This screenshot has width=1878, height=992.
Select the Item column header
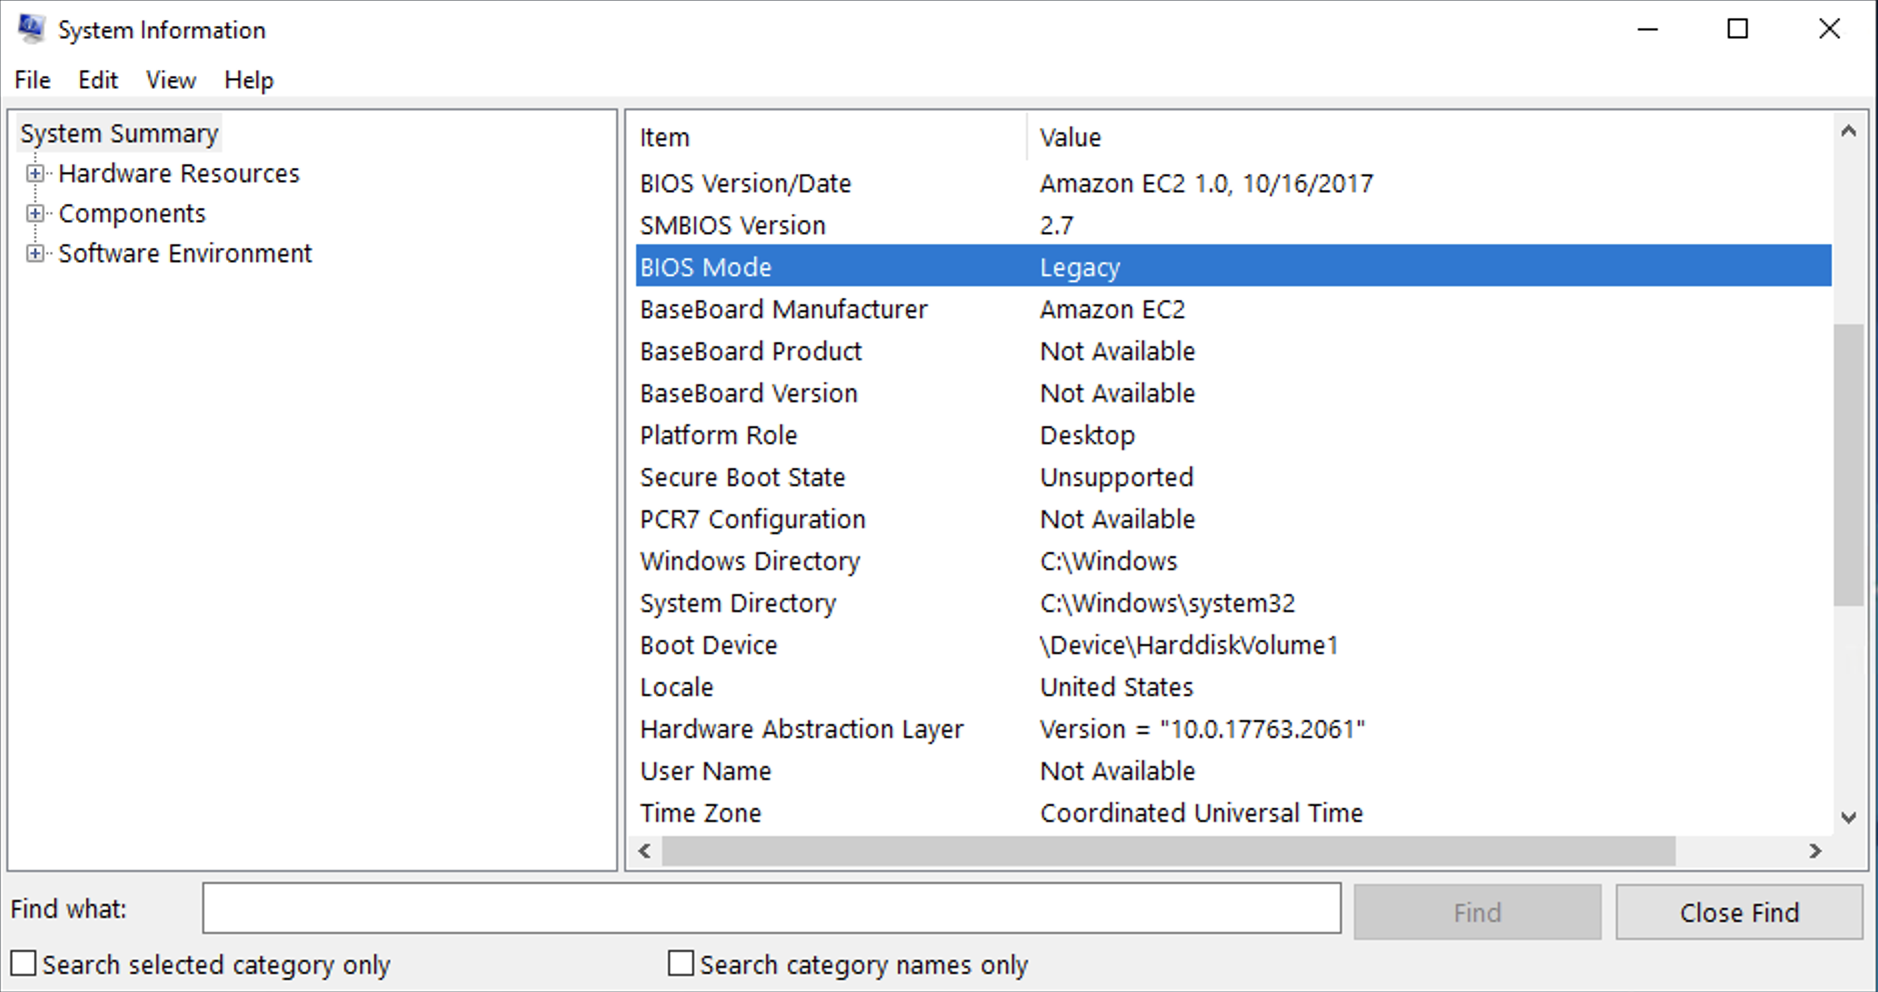(x=664, y=137)
